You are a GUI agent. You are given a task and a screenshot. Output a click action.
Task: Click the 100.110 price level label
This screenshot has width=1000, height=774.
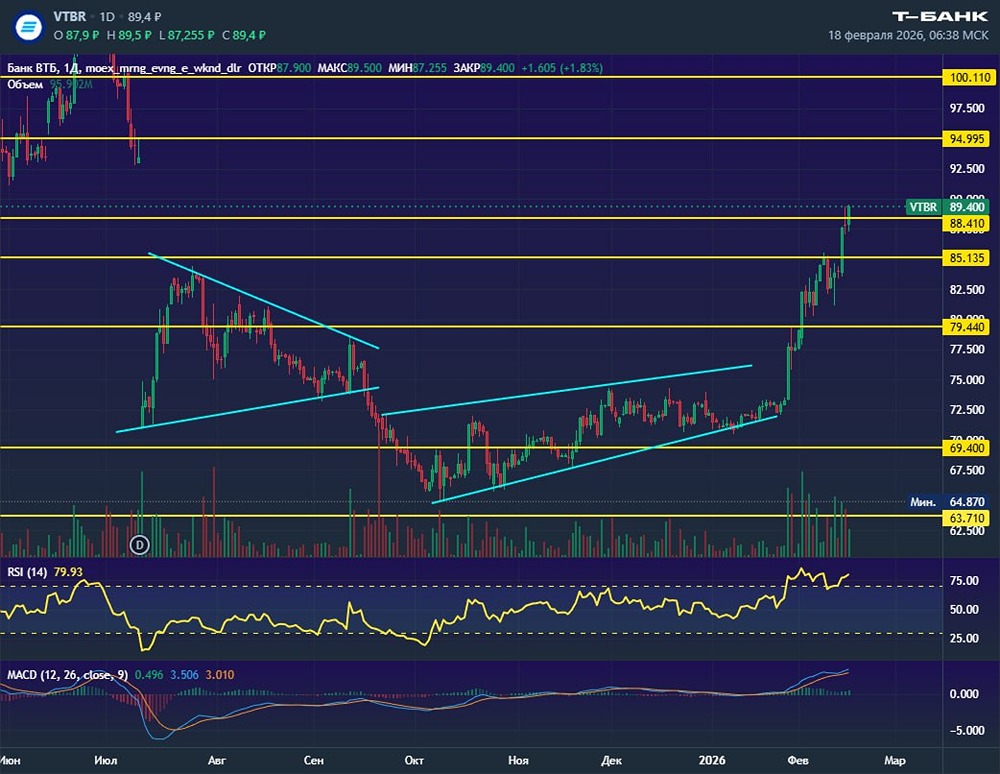point(969,78)
